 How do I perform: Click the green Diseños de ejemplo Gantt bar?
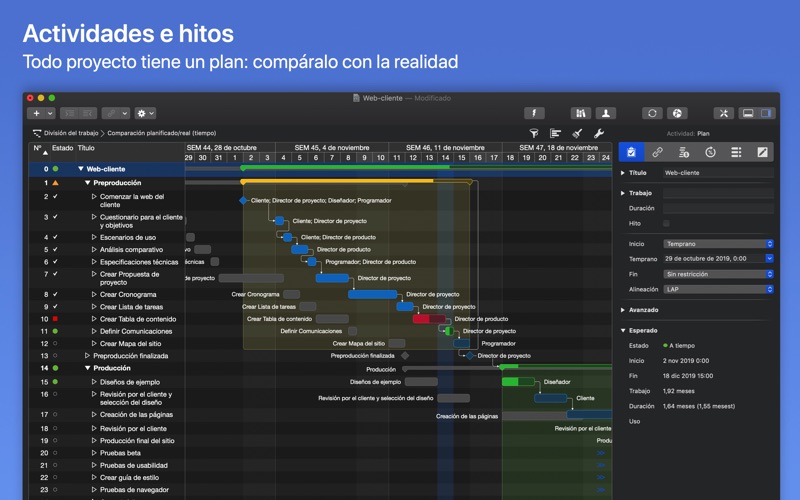(x=518, y=382)
